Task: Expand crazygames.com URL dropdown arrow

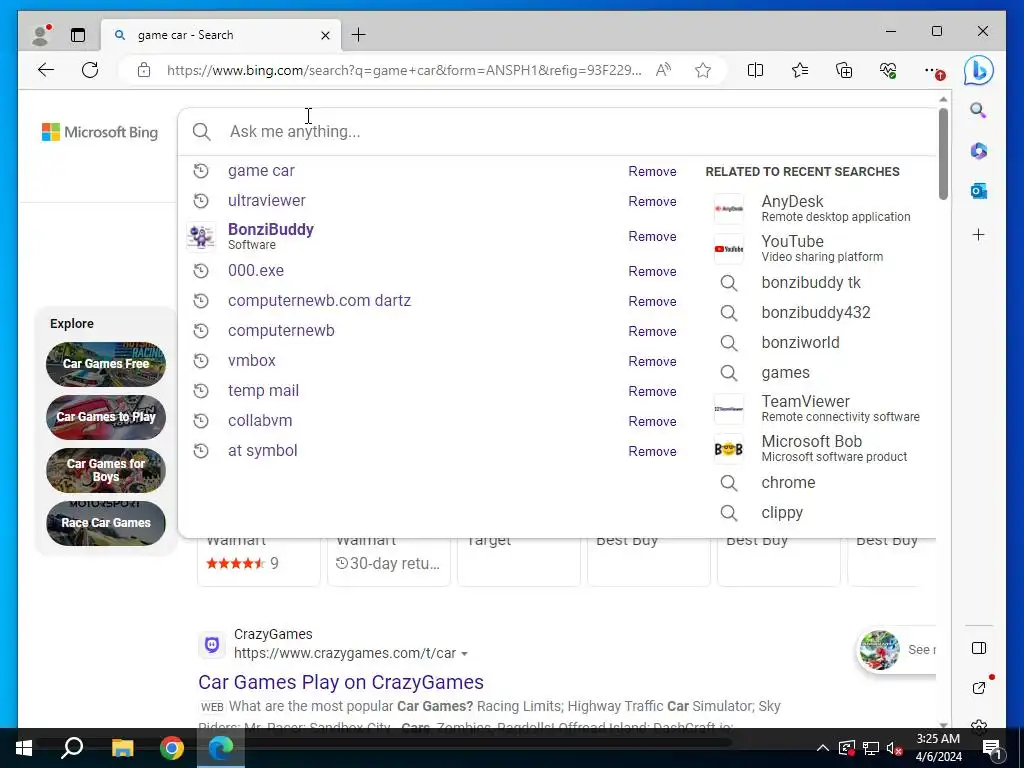Action: coord(464,654)
